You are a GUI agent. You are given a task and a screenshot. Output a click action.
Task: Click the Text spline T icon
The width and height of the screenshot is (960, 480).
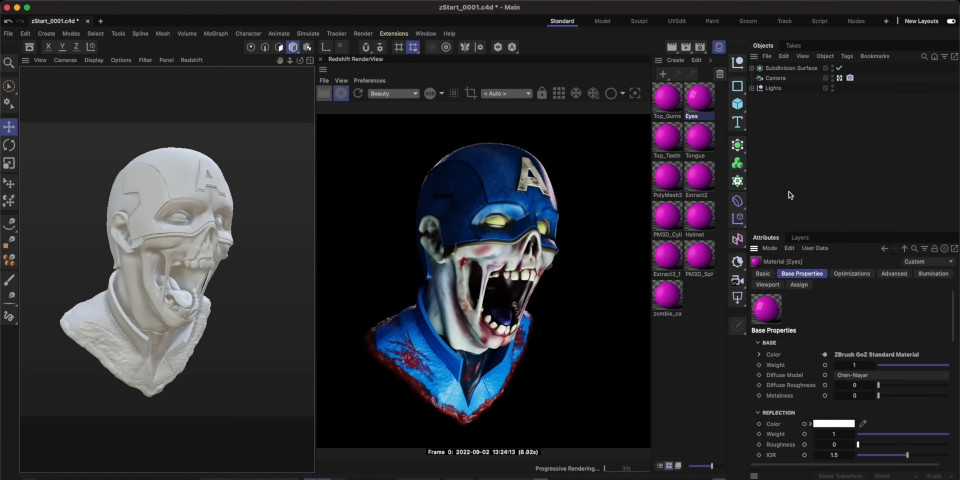(x=738, y=122)
